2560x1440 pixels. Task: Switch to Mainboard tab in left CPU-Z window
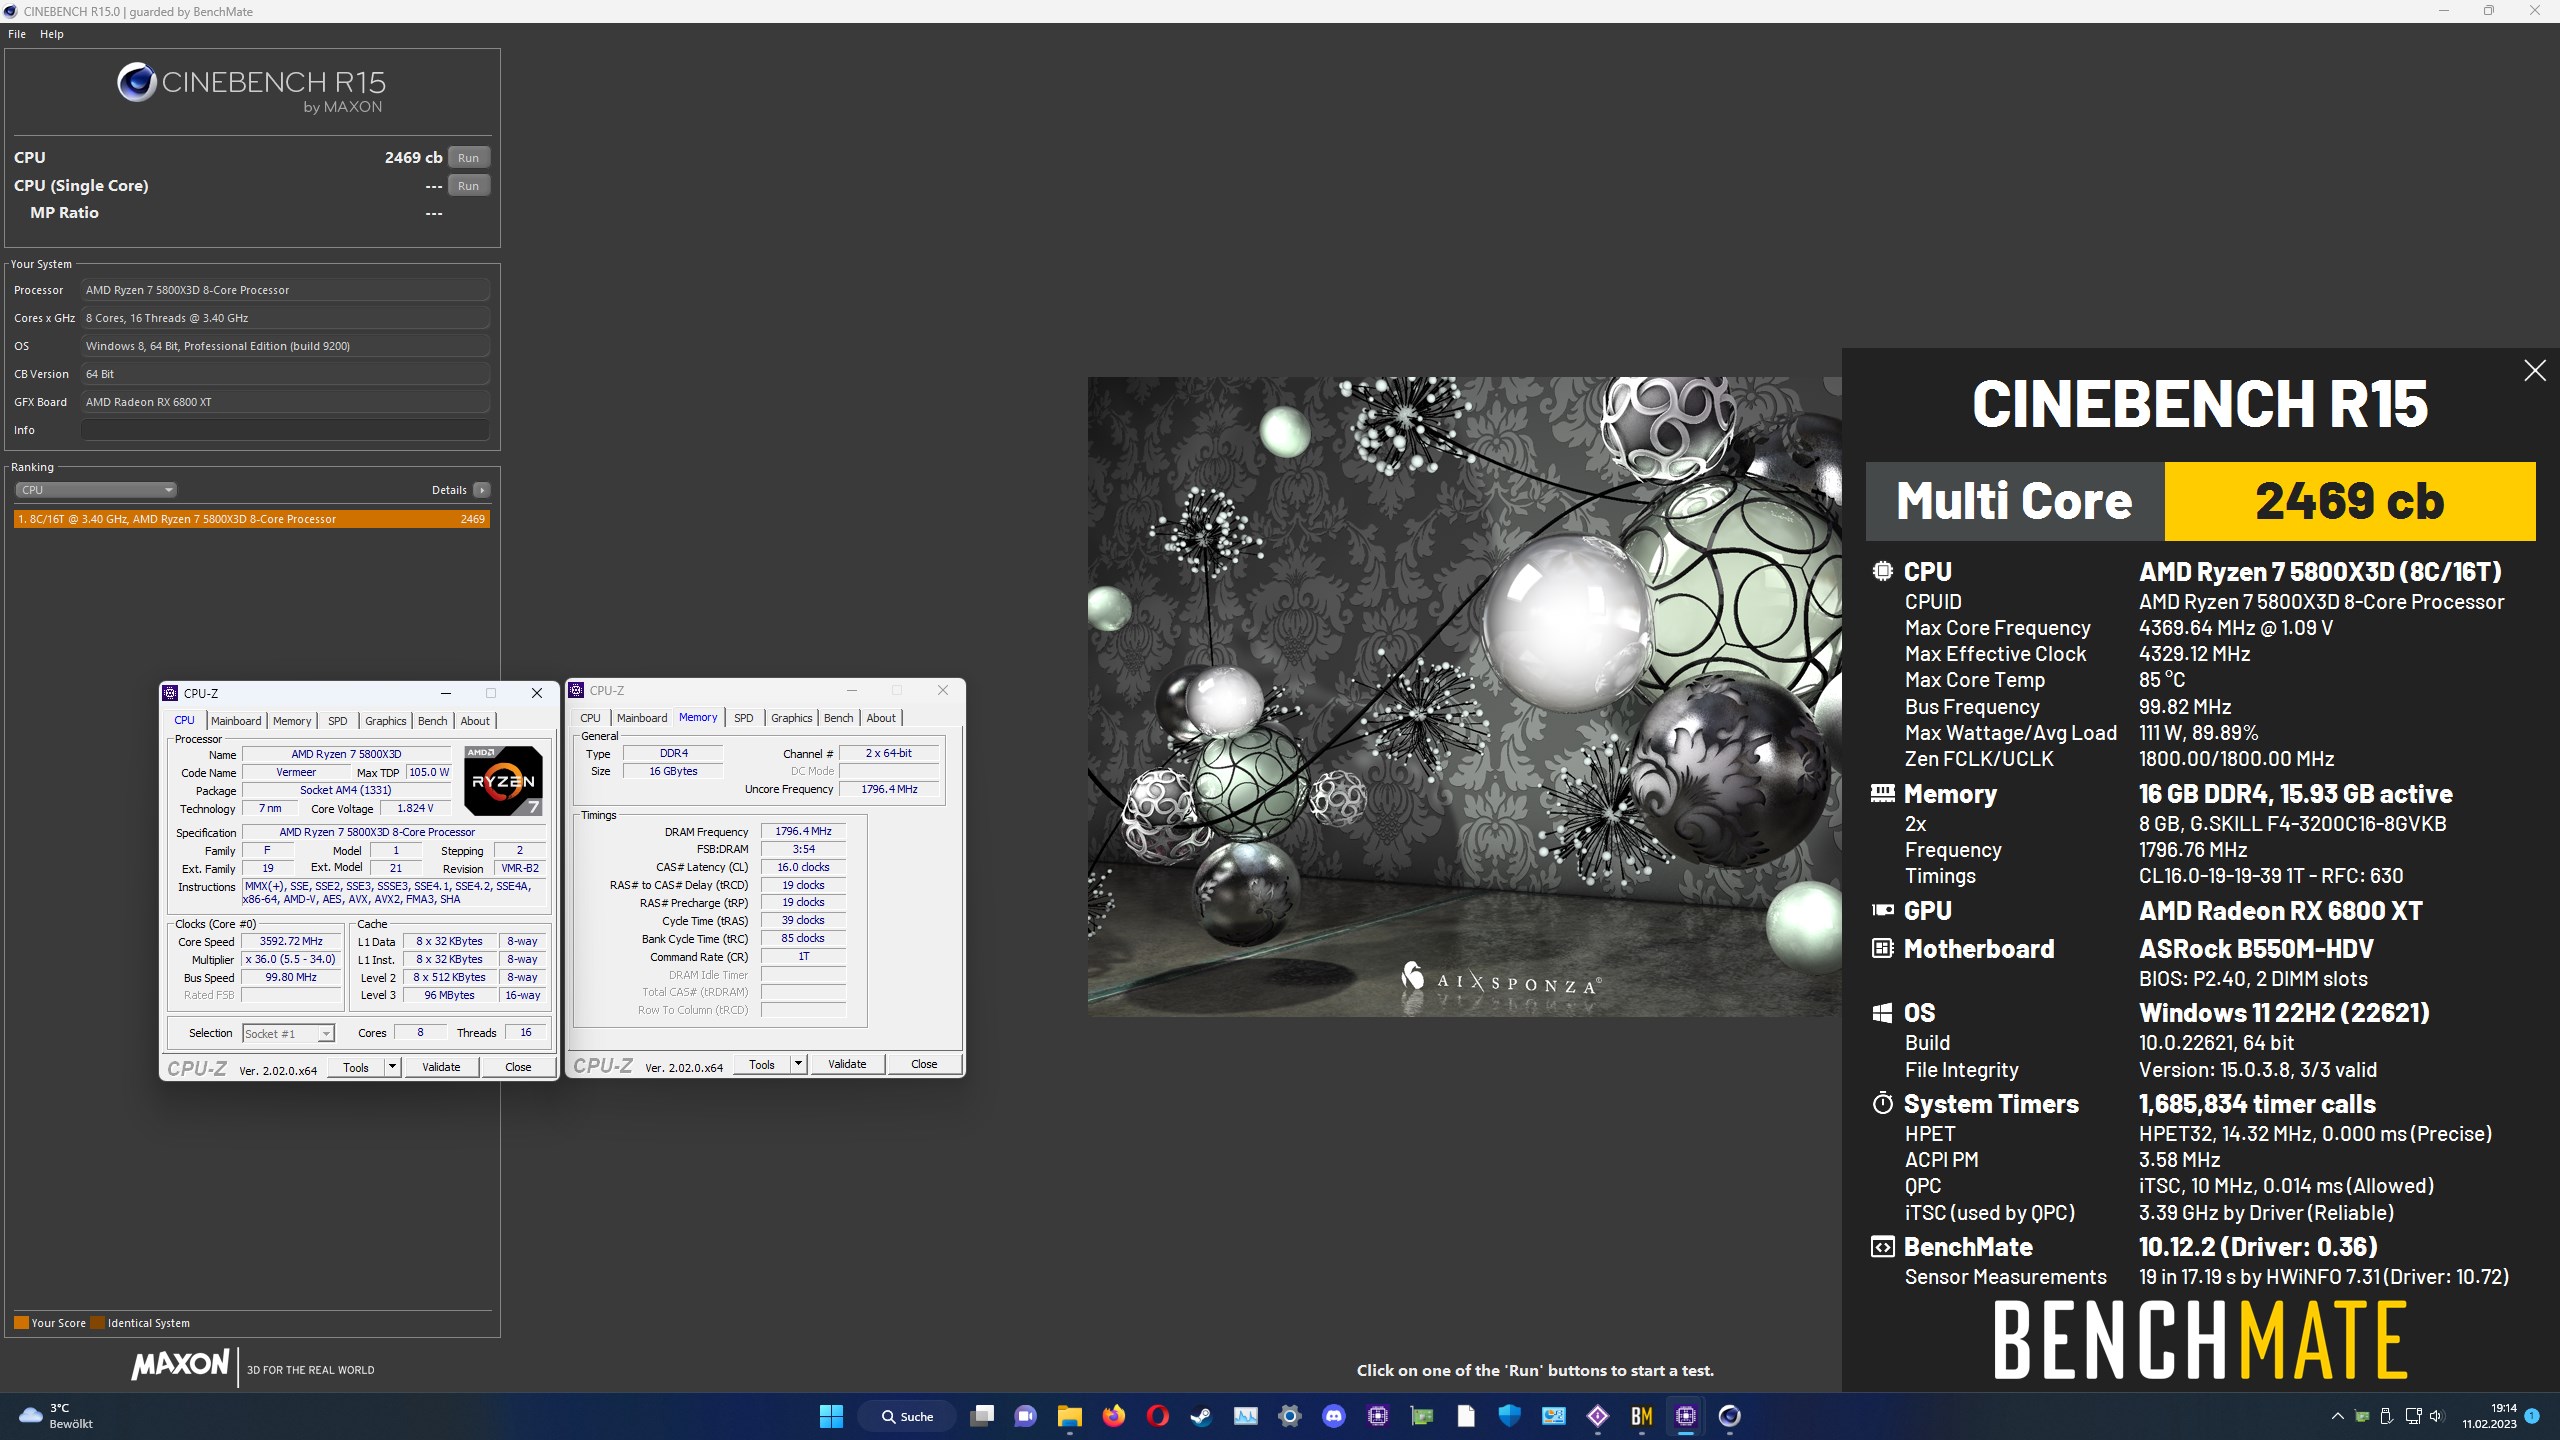[236, 720]
